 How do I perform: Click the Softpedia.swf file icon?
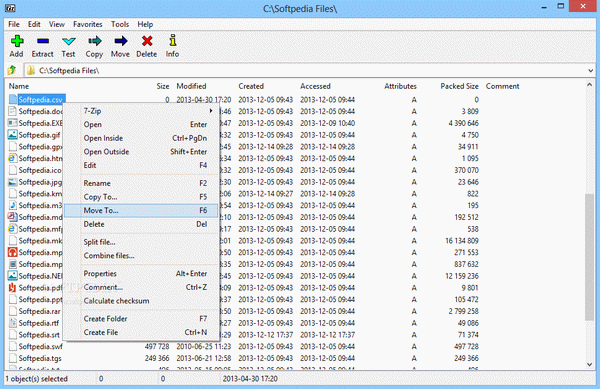[13, 347]
